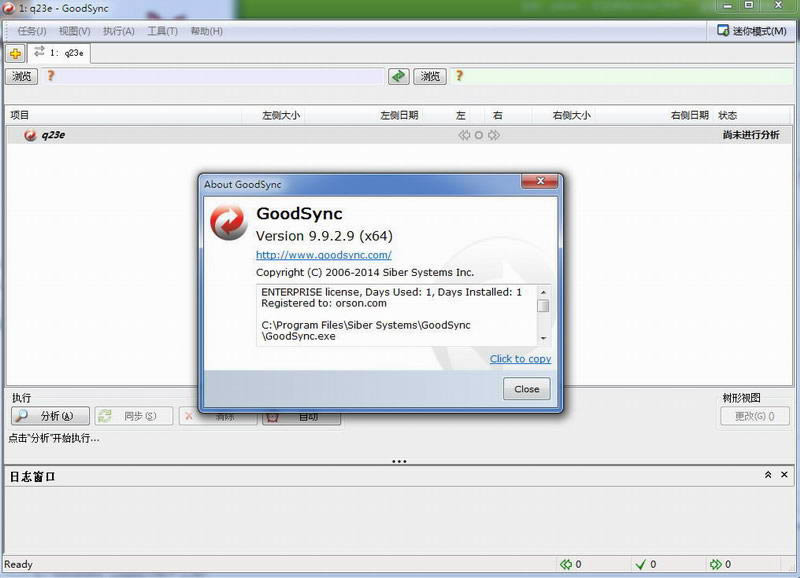Select the '1: q23e' job tab
Screen dimensions: 800x578
click(x=59, y=53)
